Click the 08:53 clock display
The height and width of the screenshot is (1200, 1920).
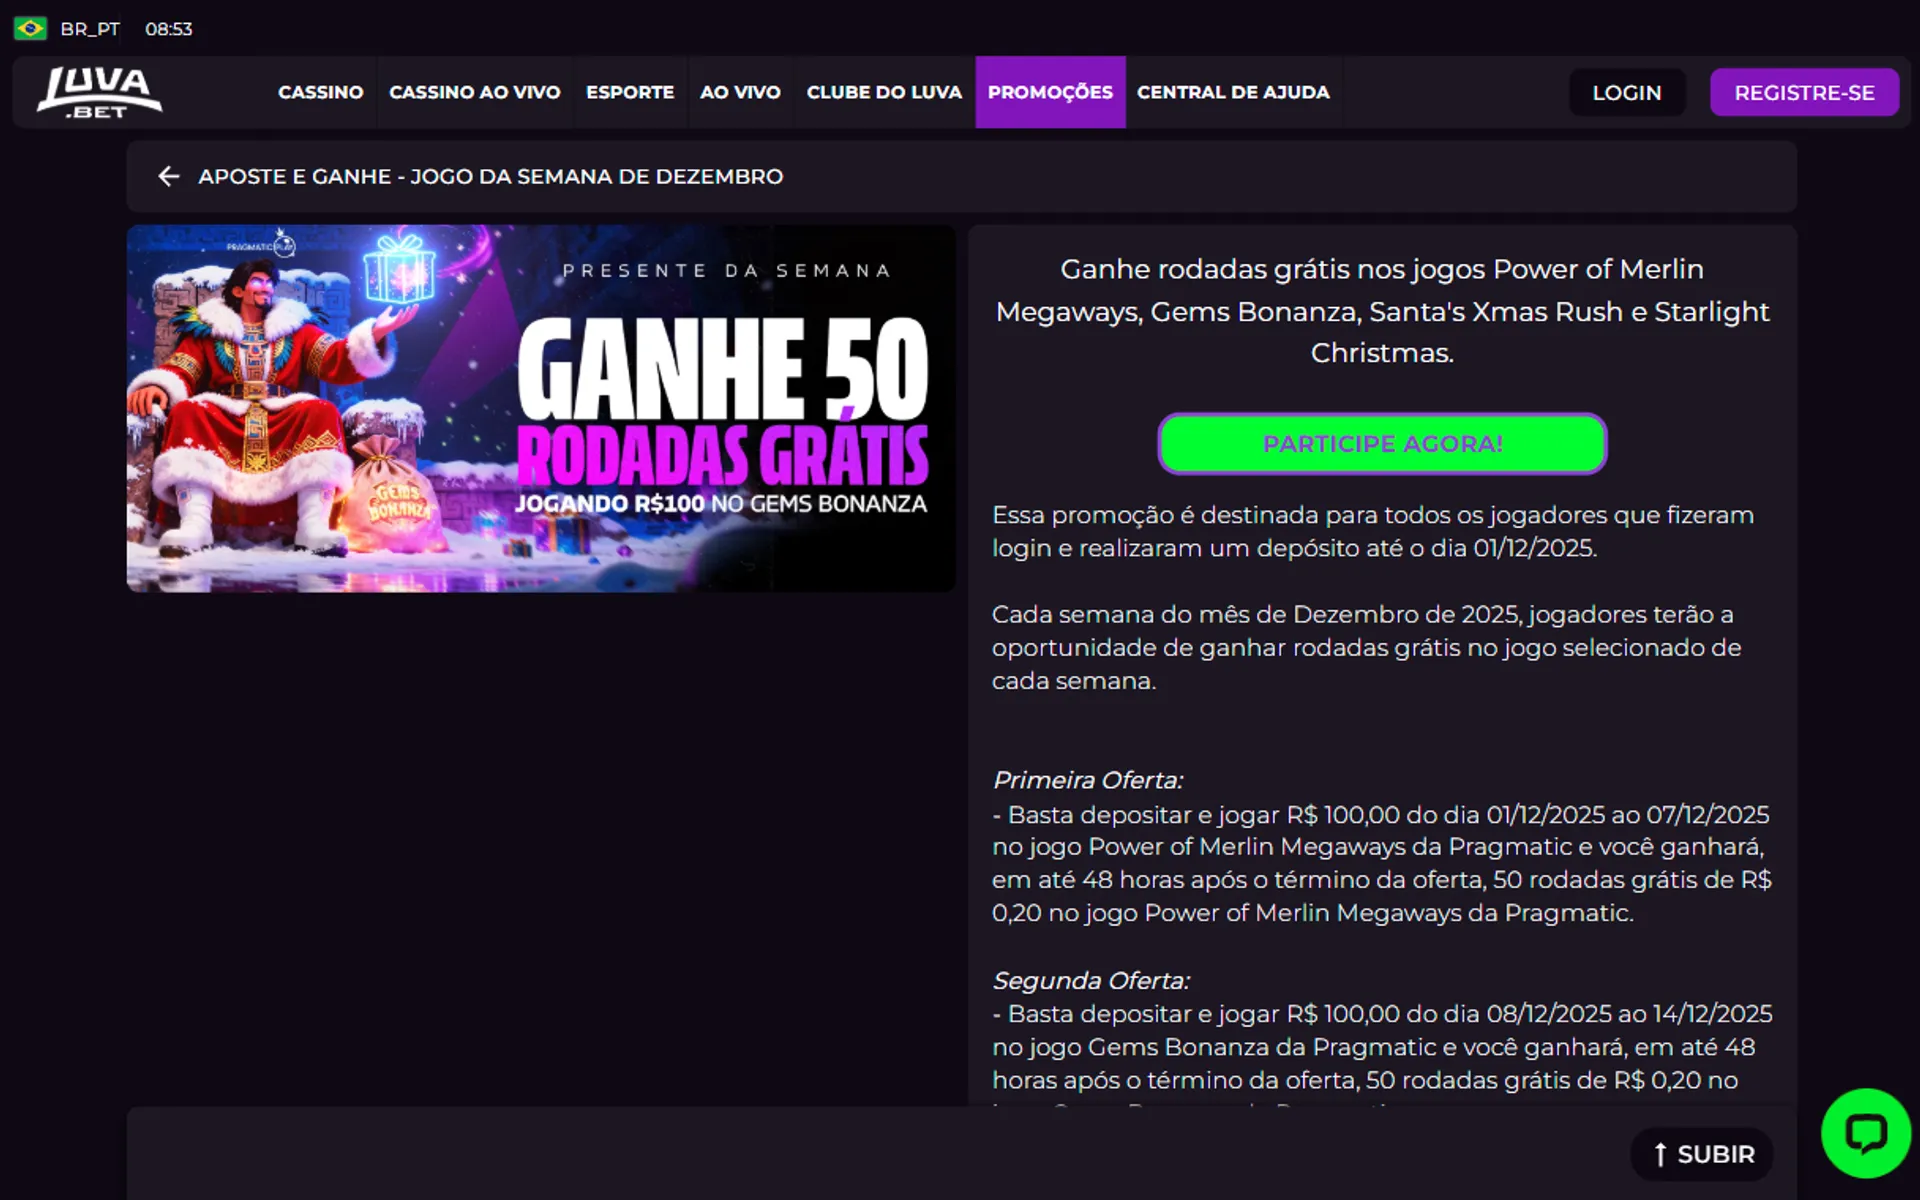click(x=168, y=29)
